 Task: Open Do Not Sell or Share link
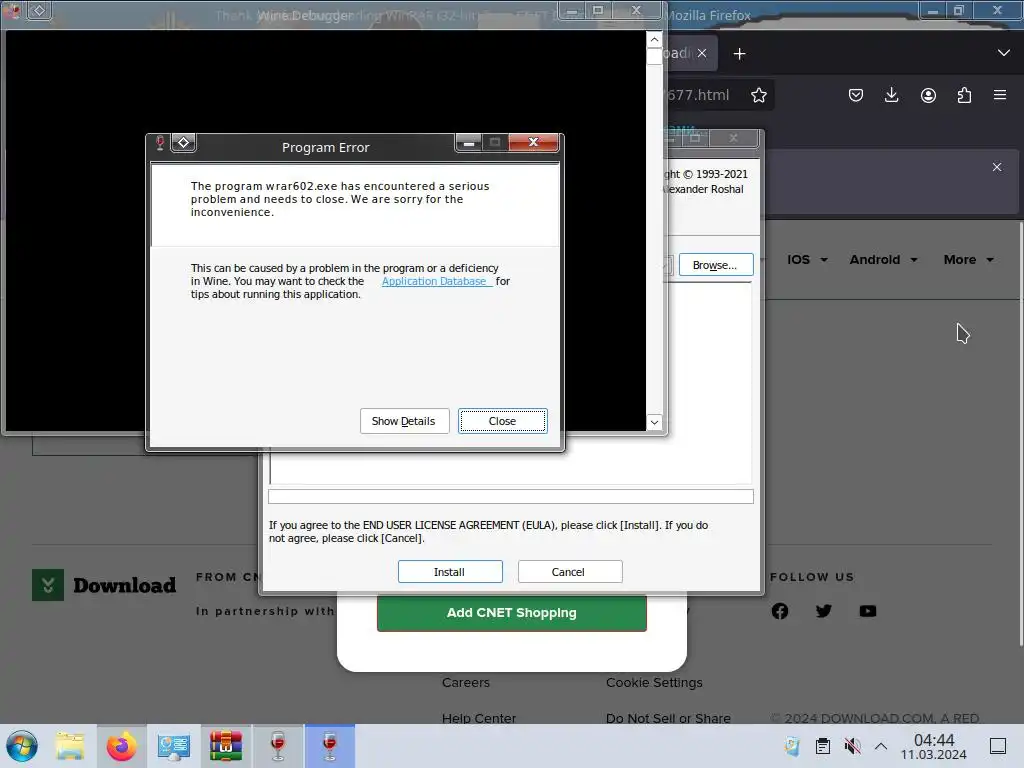[x=668, y=718]
